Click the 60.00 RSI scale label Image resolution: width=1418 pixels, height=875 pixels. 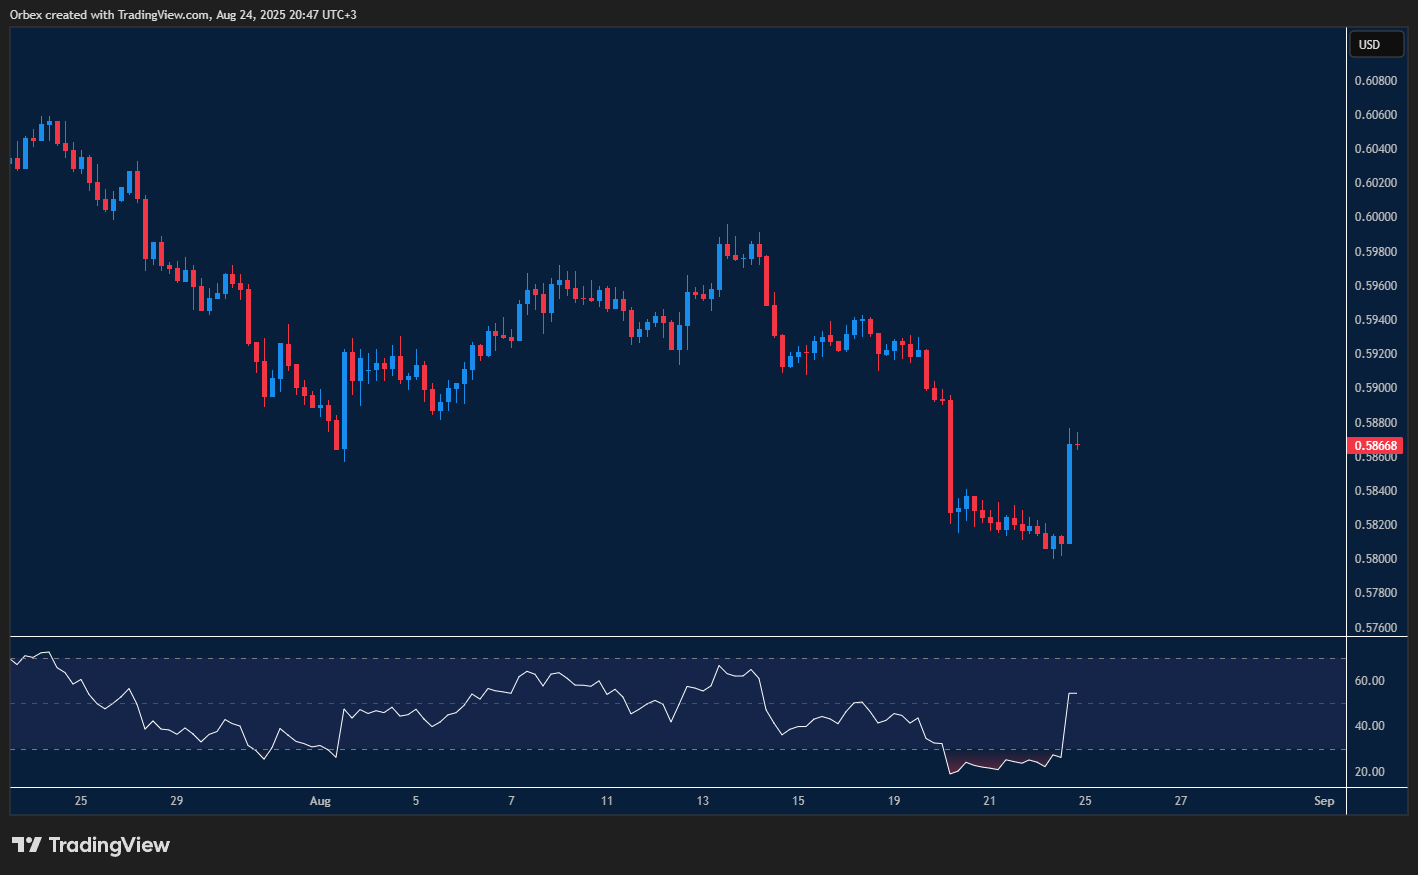(1369, 681)
